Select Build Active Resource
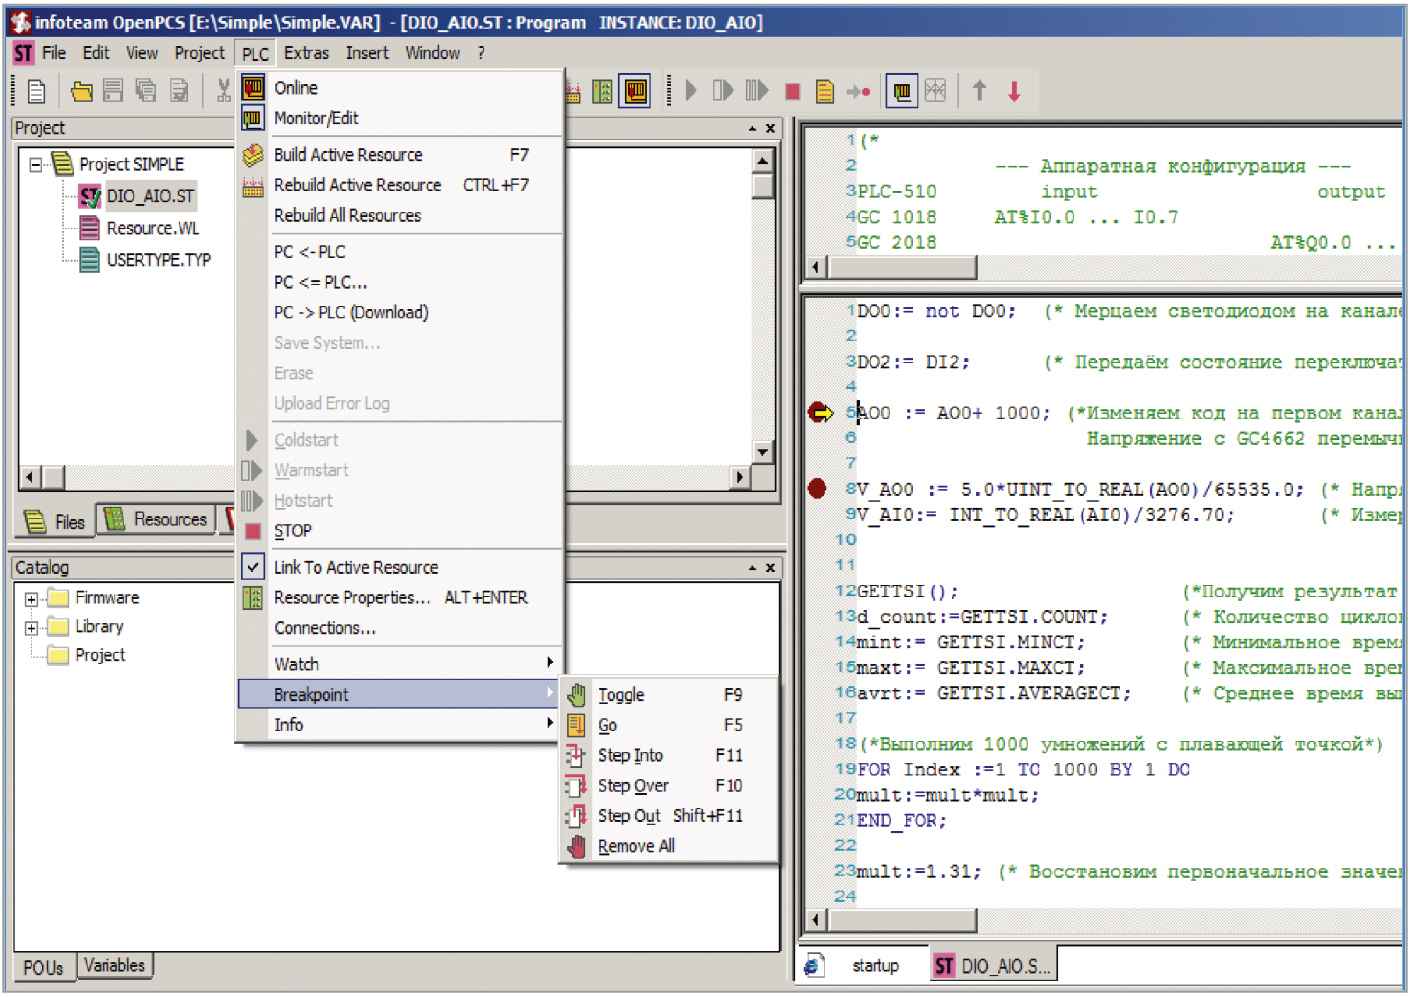The image size is (1410, 997). [348, 155]
